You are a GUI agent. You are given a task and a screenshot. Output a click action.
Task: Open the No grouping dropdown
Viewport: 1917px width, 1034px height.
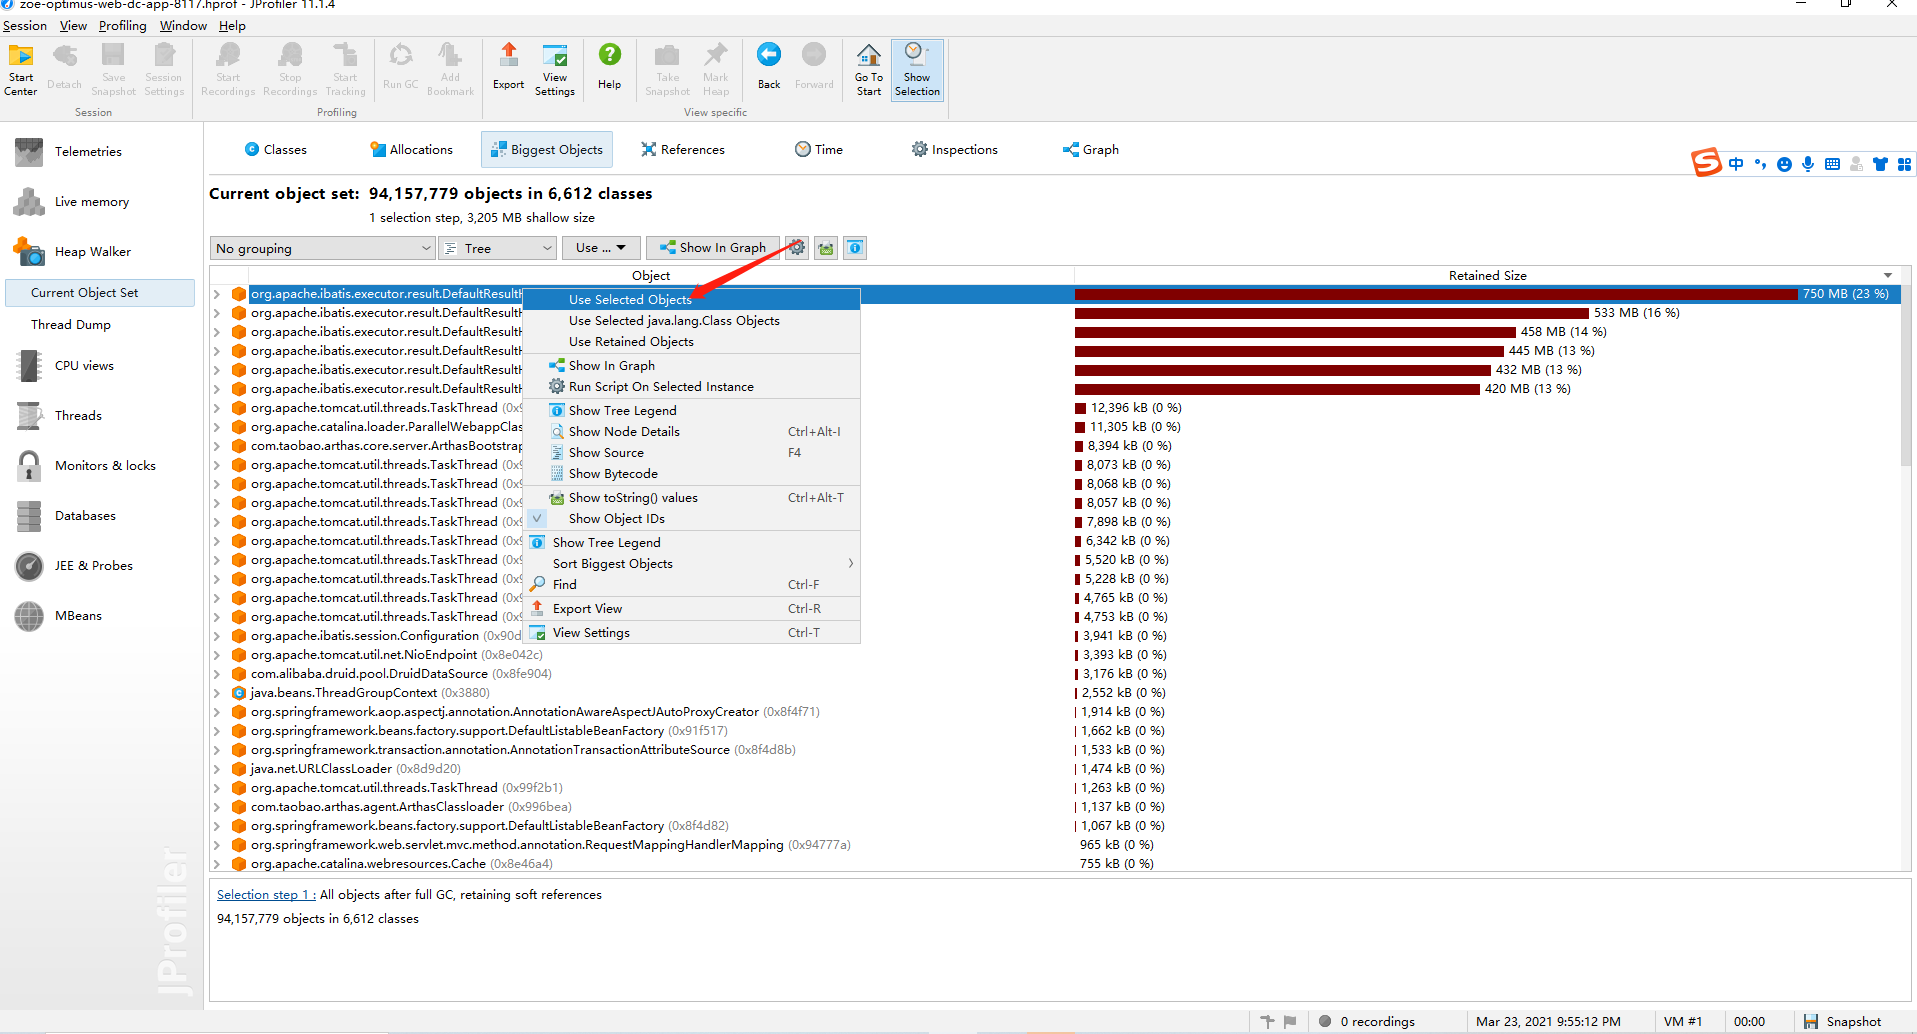point(323,248)
